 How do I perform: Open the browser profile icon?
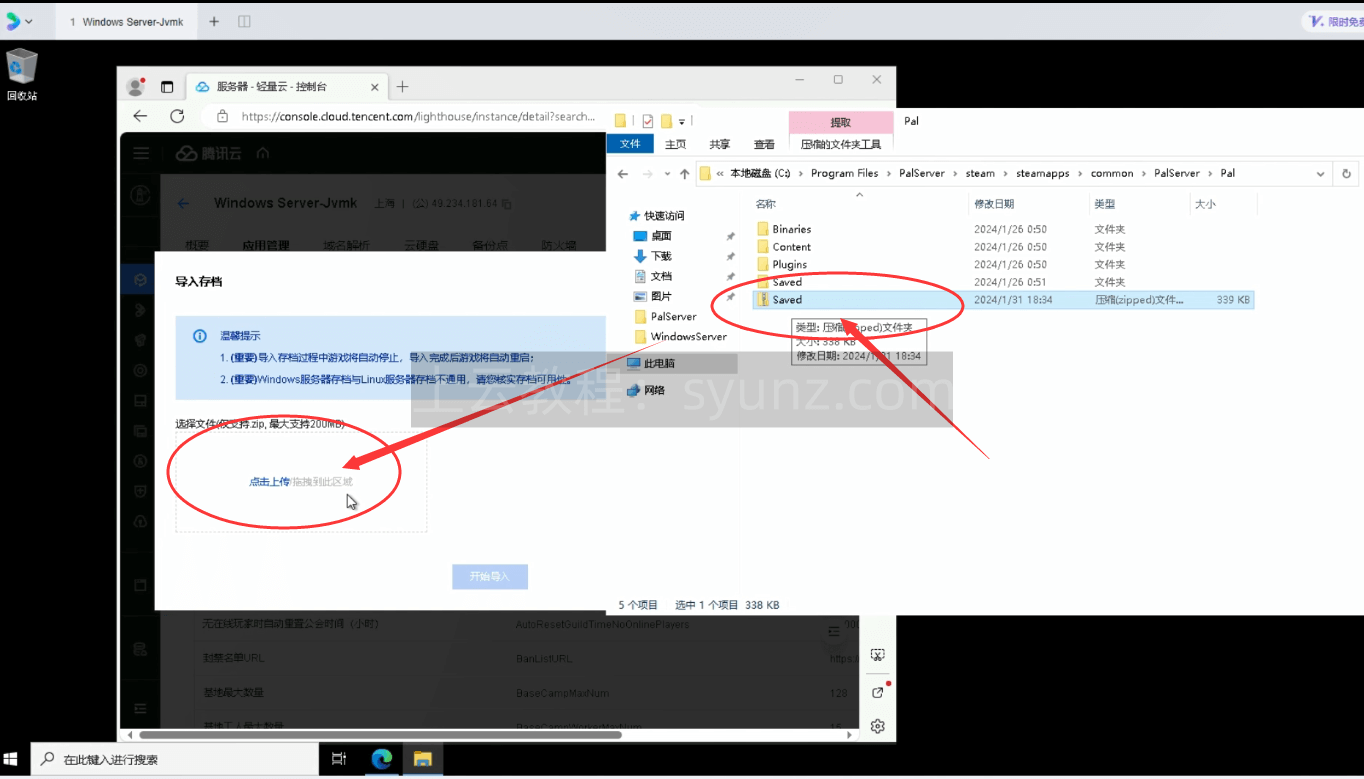136,87
